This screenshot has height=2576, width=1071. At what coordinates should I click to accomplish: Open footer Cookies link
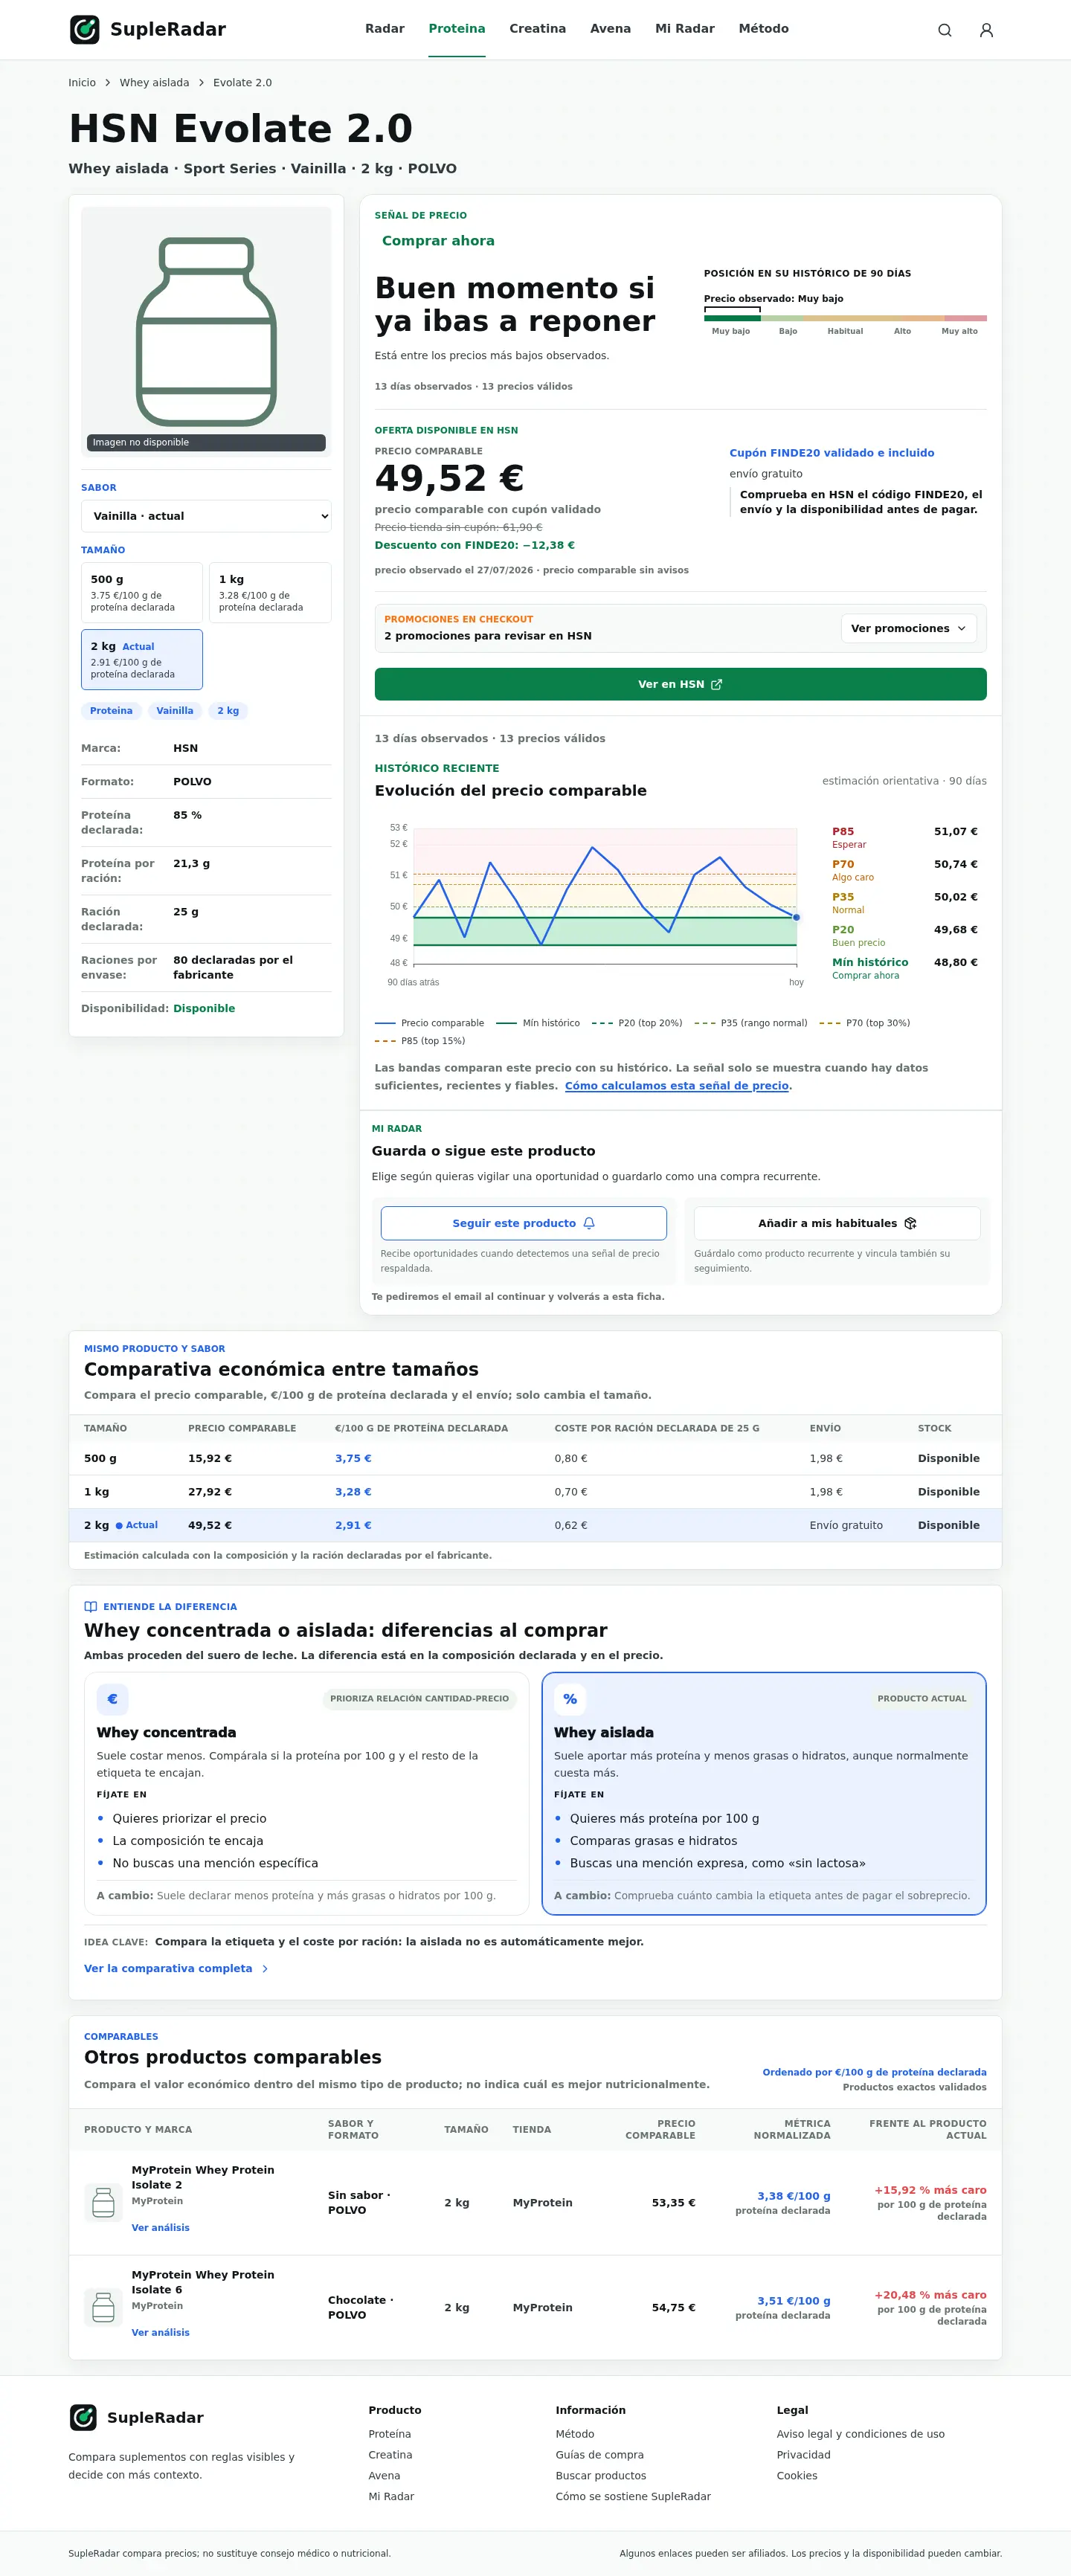pyautogui.click(x=797, y=2476)
